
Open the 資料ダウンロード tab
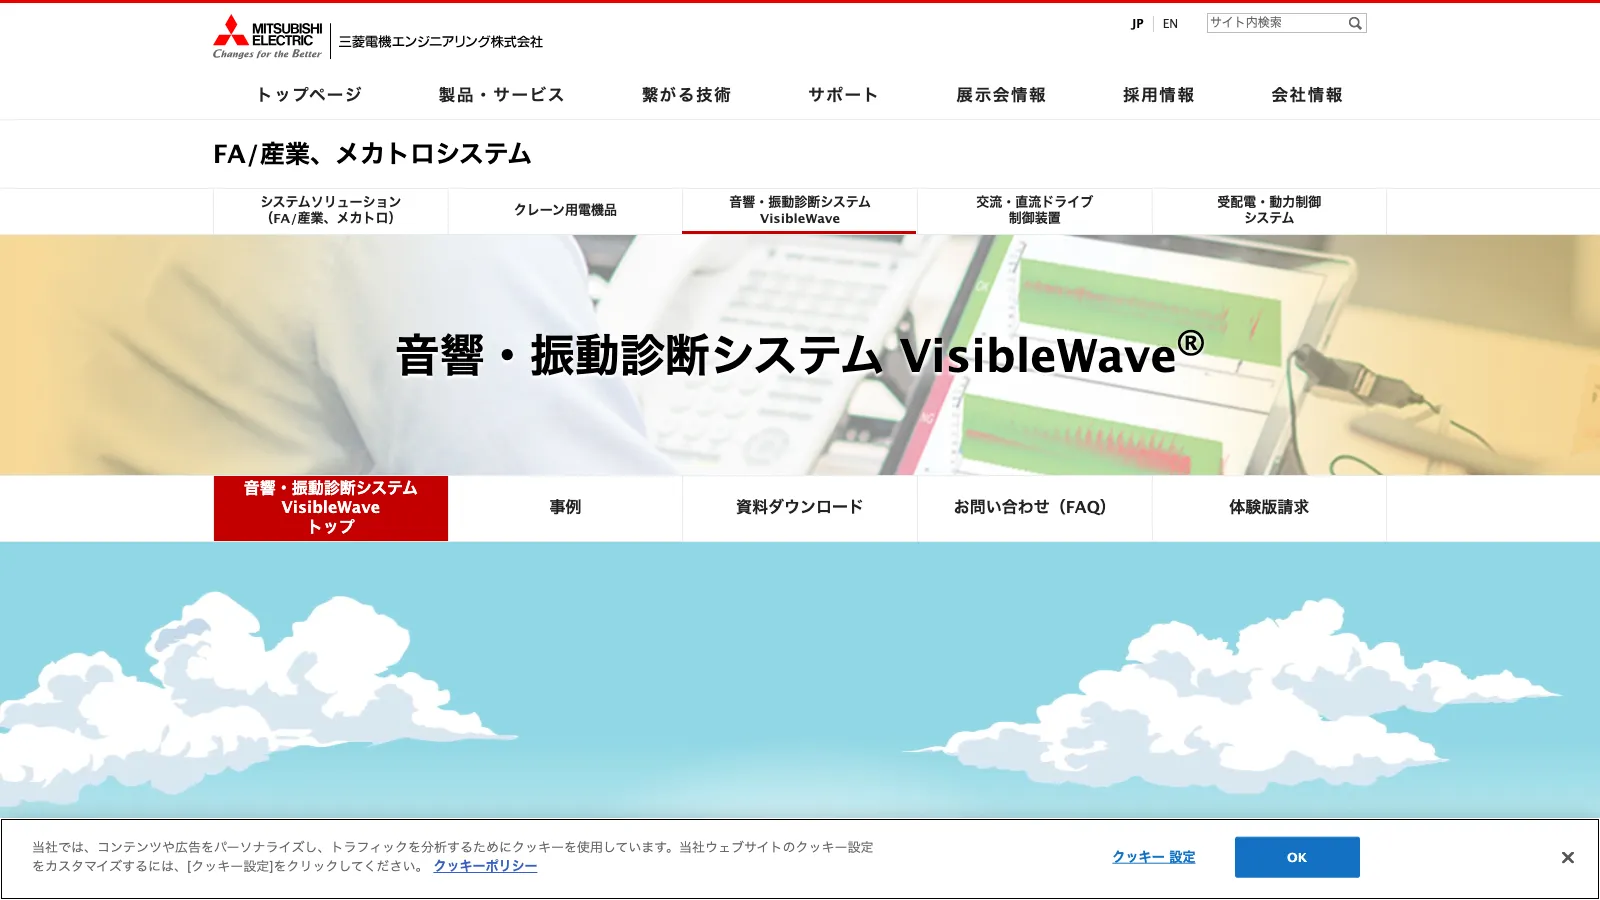(800, 508)
